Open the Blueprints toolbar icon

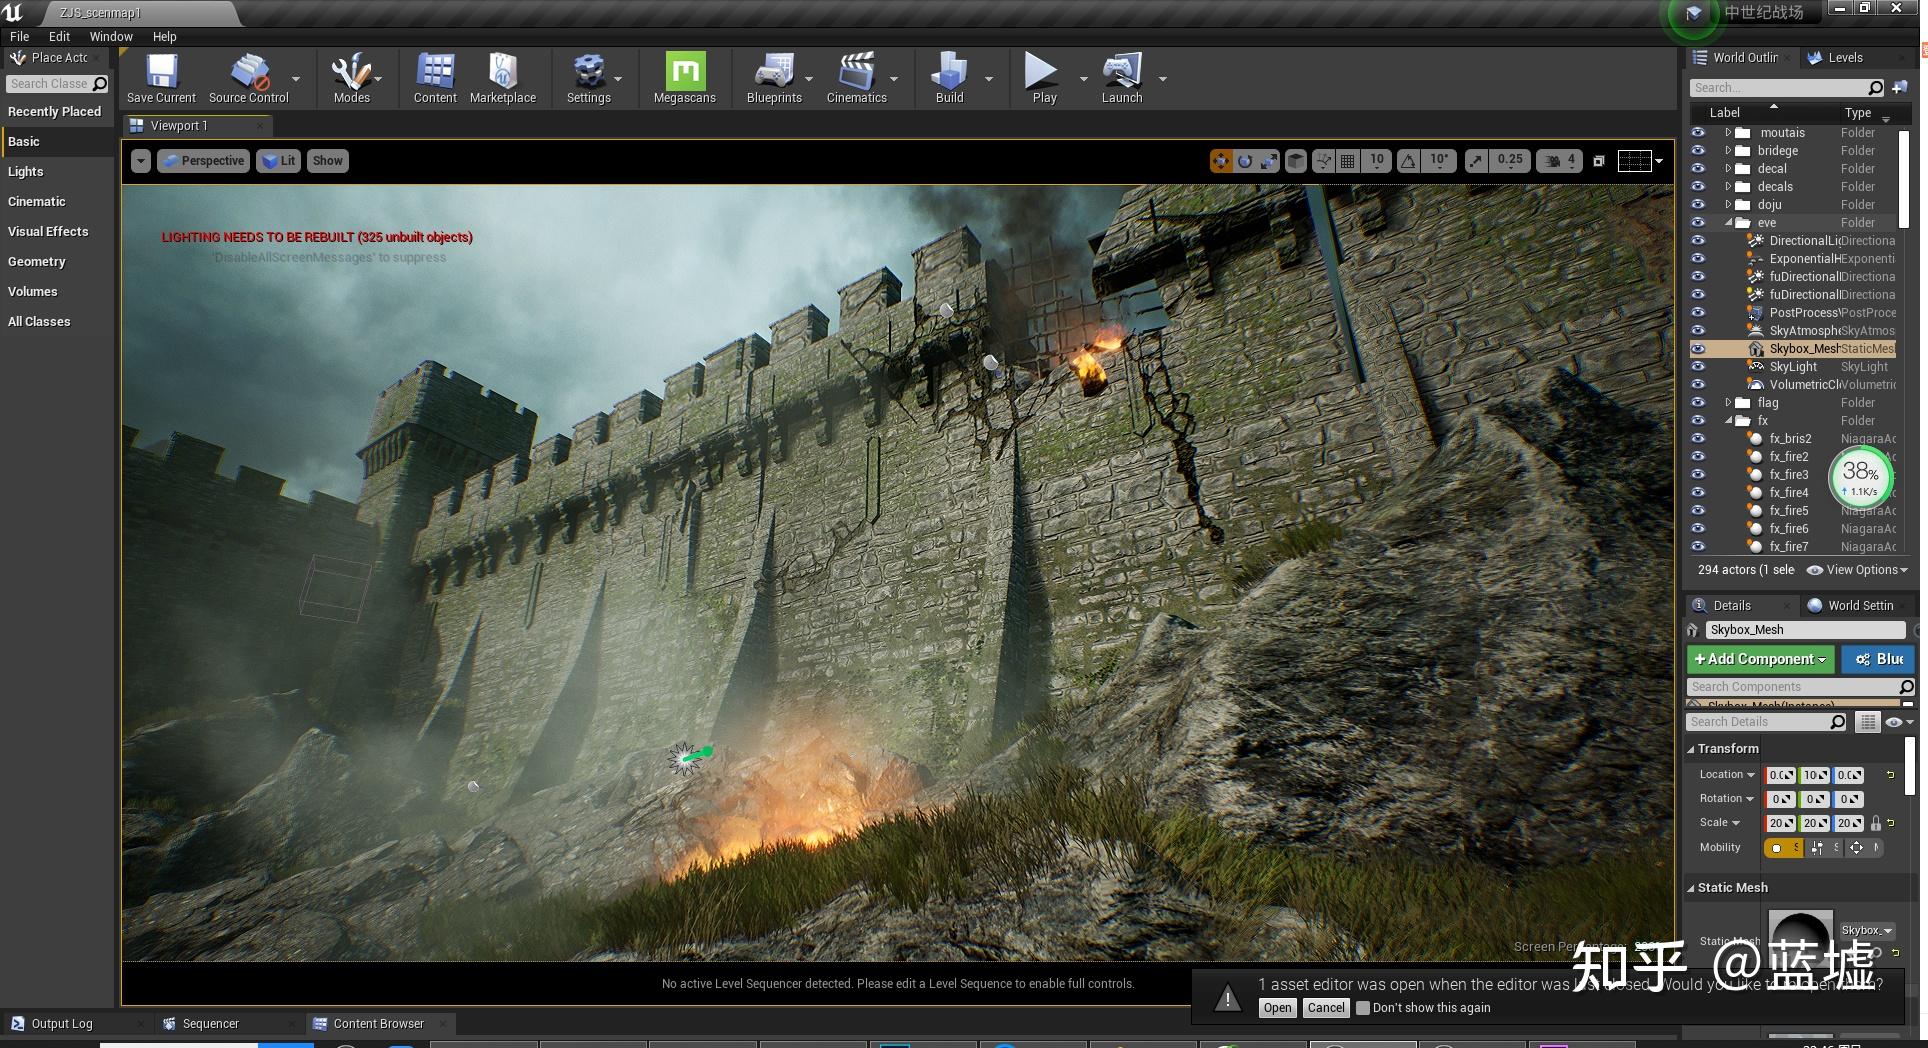pos(774,78)
